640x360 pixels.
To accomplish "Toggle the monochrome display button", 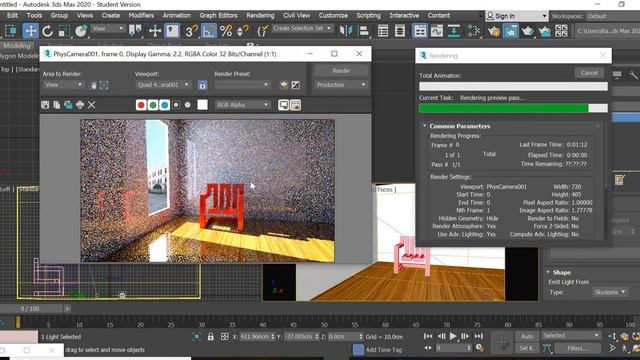I will click(188, 105).
